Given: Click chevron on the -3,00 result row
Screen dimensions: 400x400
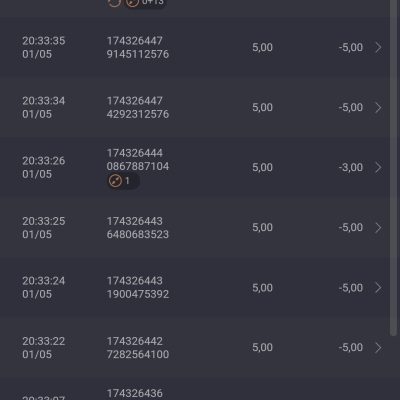Looking at the screenshot, I should (x=378, y=167).
